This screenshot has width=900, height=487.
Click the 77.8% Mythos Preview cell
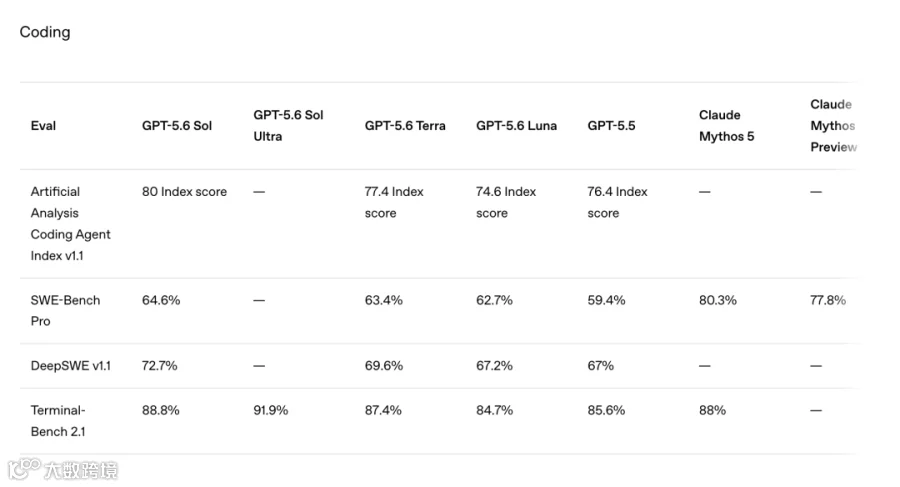828,300
